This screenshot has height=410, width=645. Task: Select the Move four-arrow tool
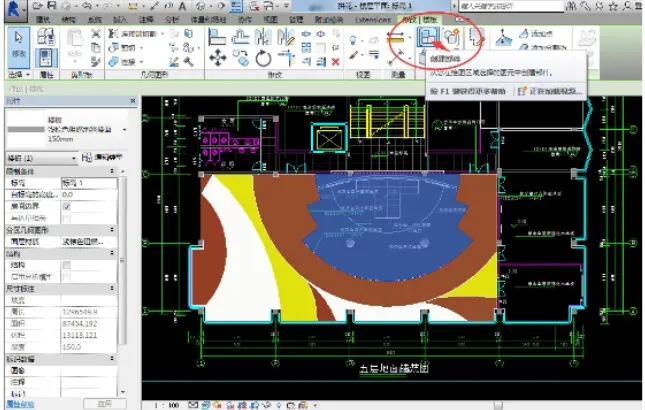click(x=218, y=58)
